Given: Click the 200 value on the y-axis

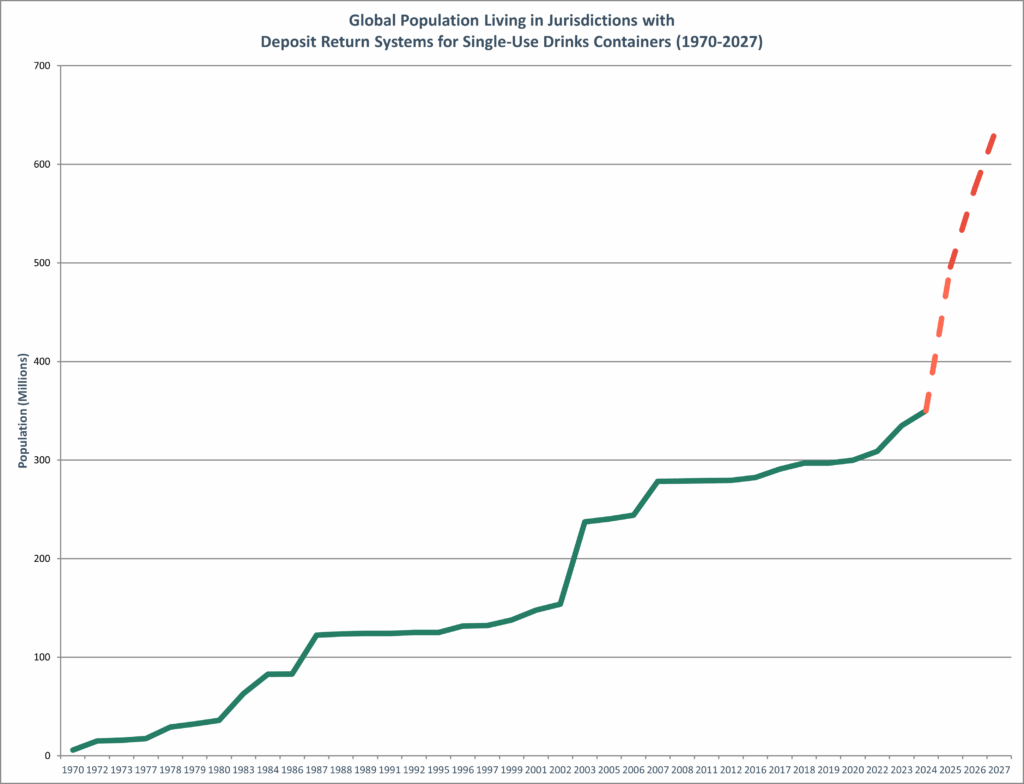Looking at the screenshot, I should tap(40, 559).
